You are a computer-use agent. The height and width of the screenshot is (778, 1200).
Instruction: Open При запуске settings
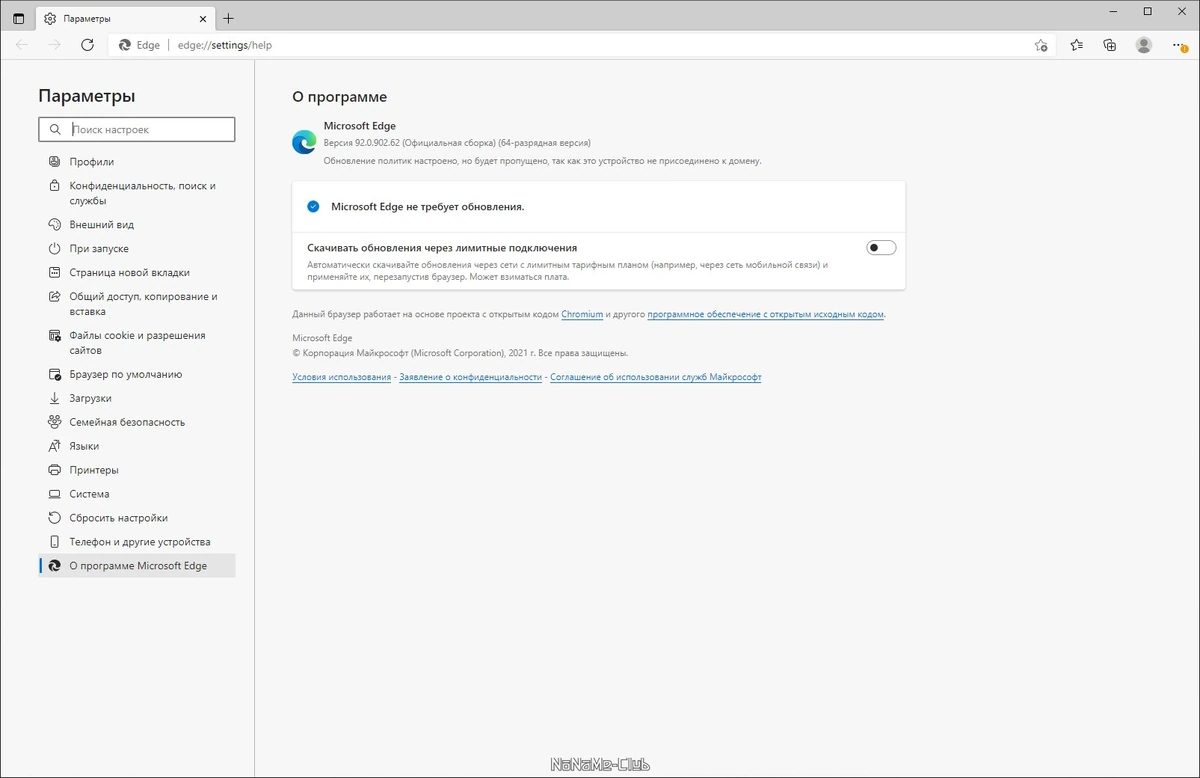137,249
